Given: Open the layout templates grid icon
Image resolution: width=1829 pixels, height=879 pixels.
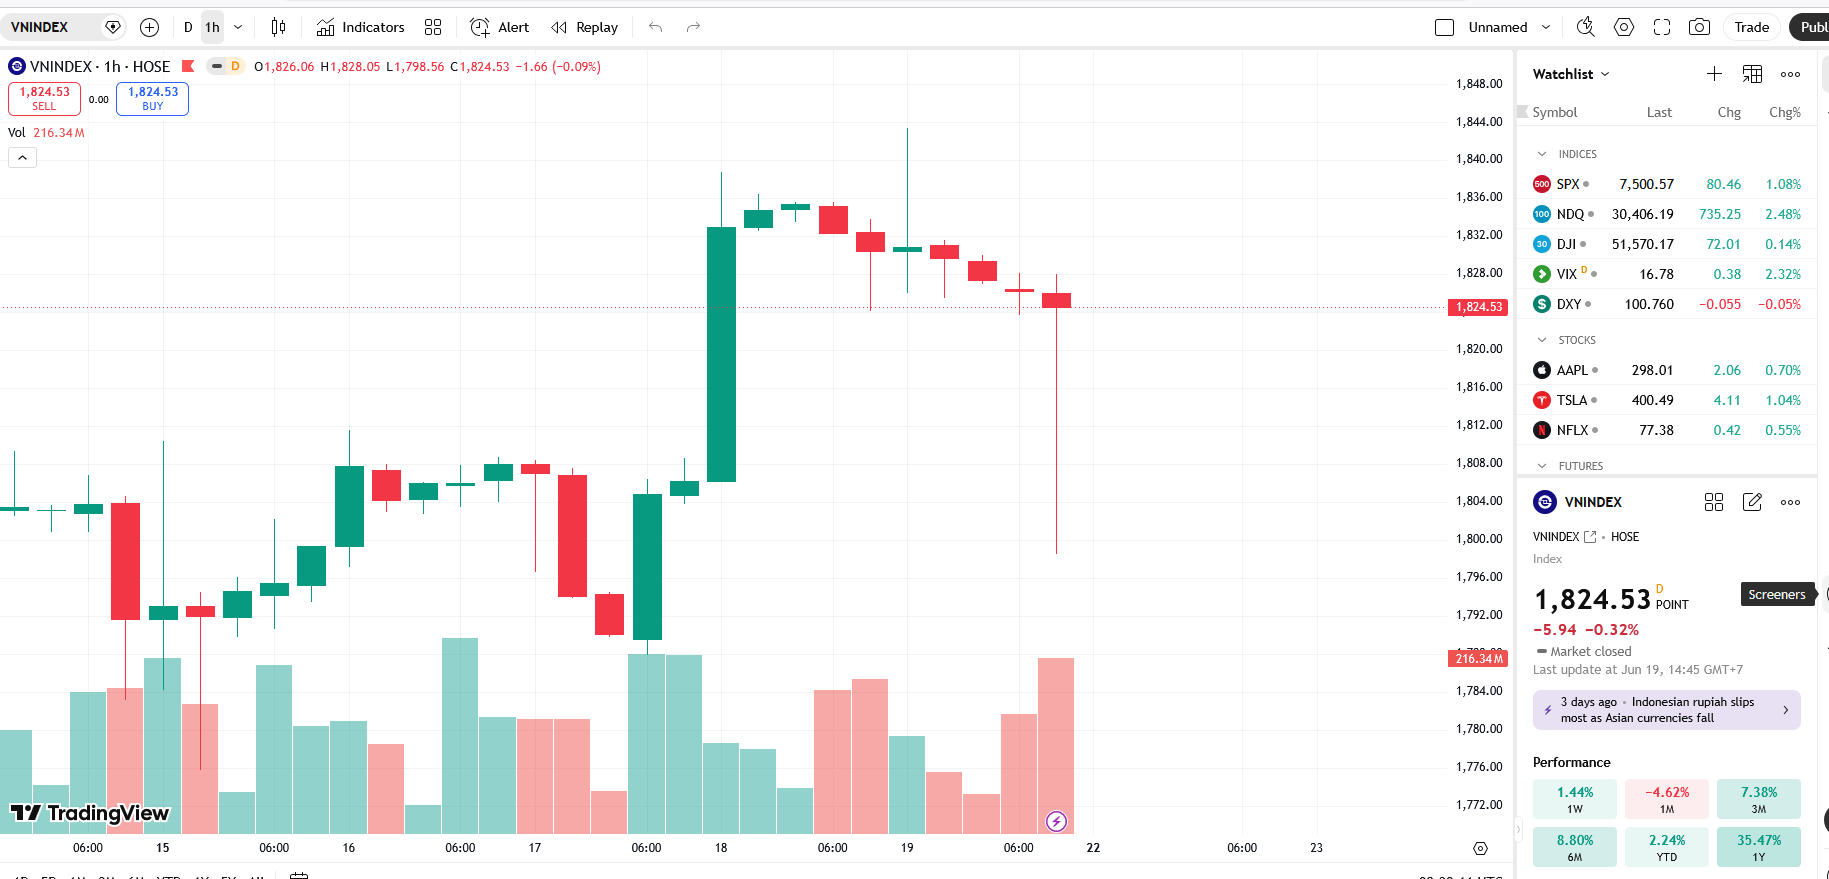Looking at the screenshot, I should (433, 27).
